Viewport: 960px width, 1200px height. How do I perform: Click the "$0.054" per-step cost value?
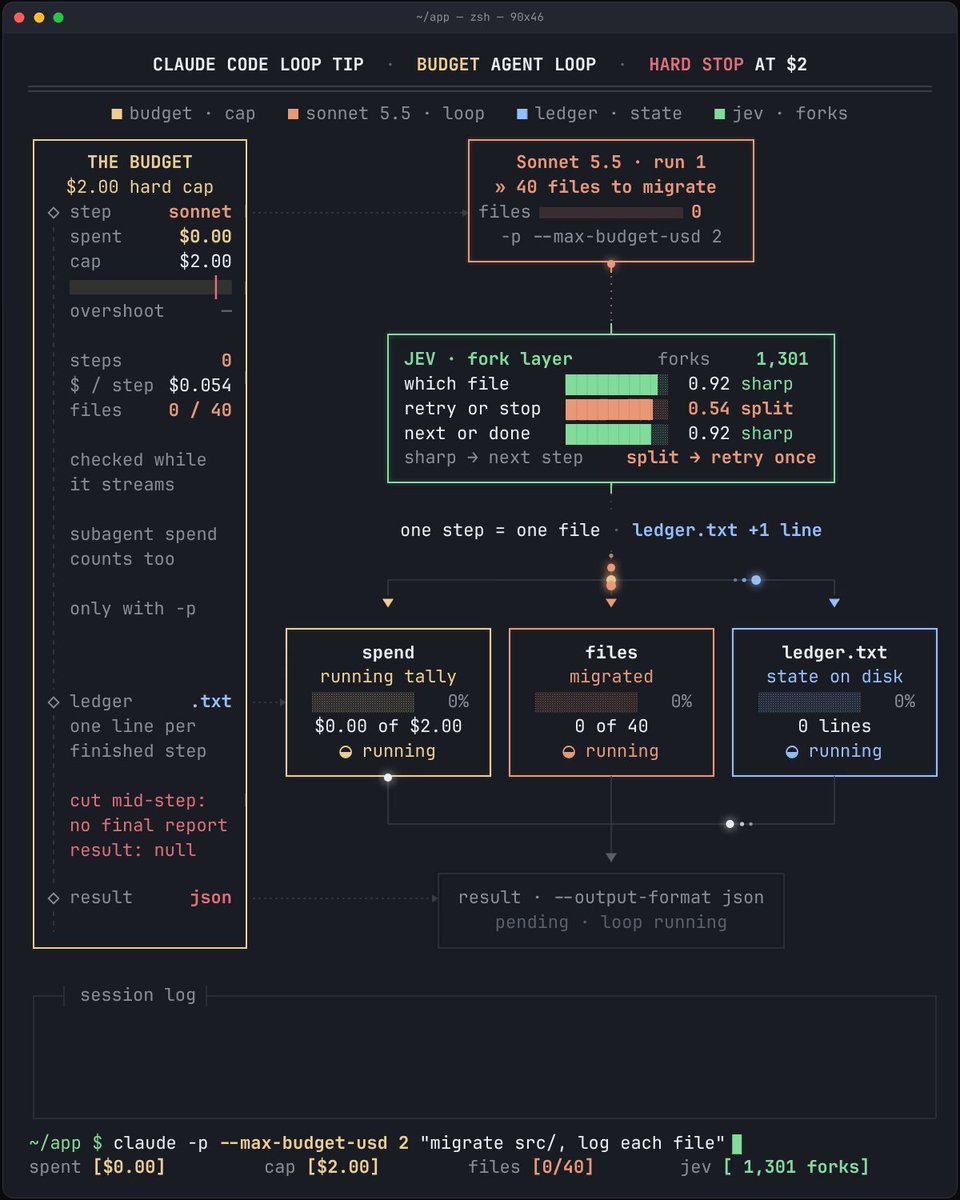[200, 385]
